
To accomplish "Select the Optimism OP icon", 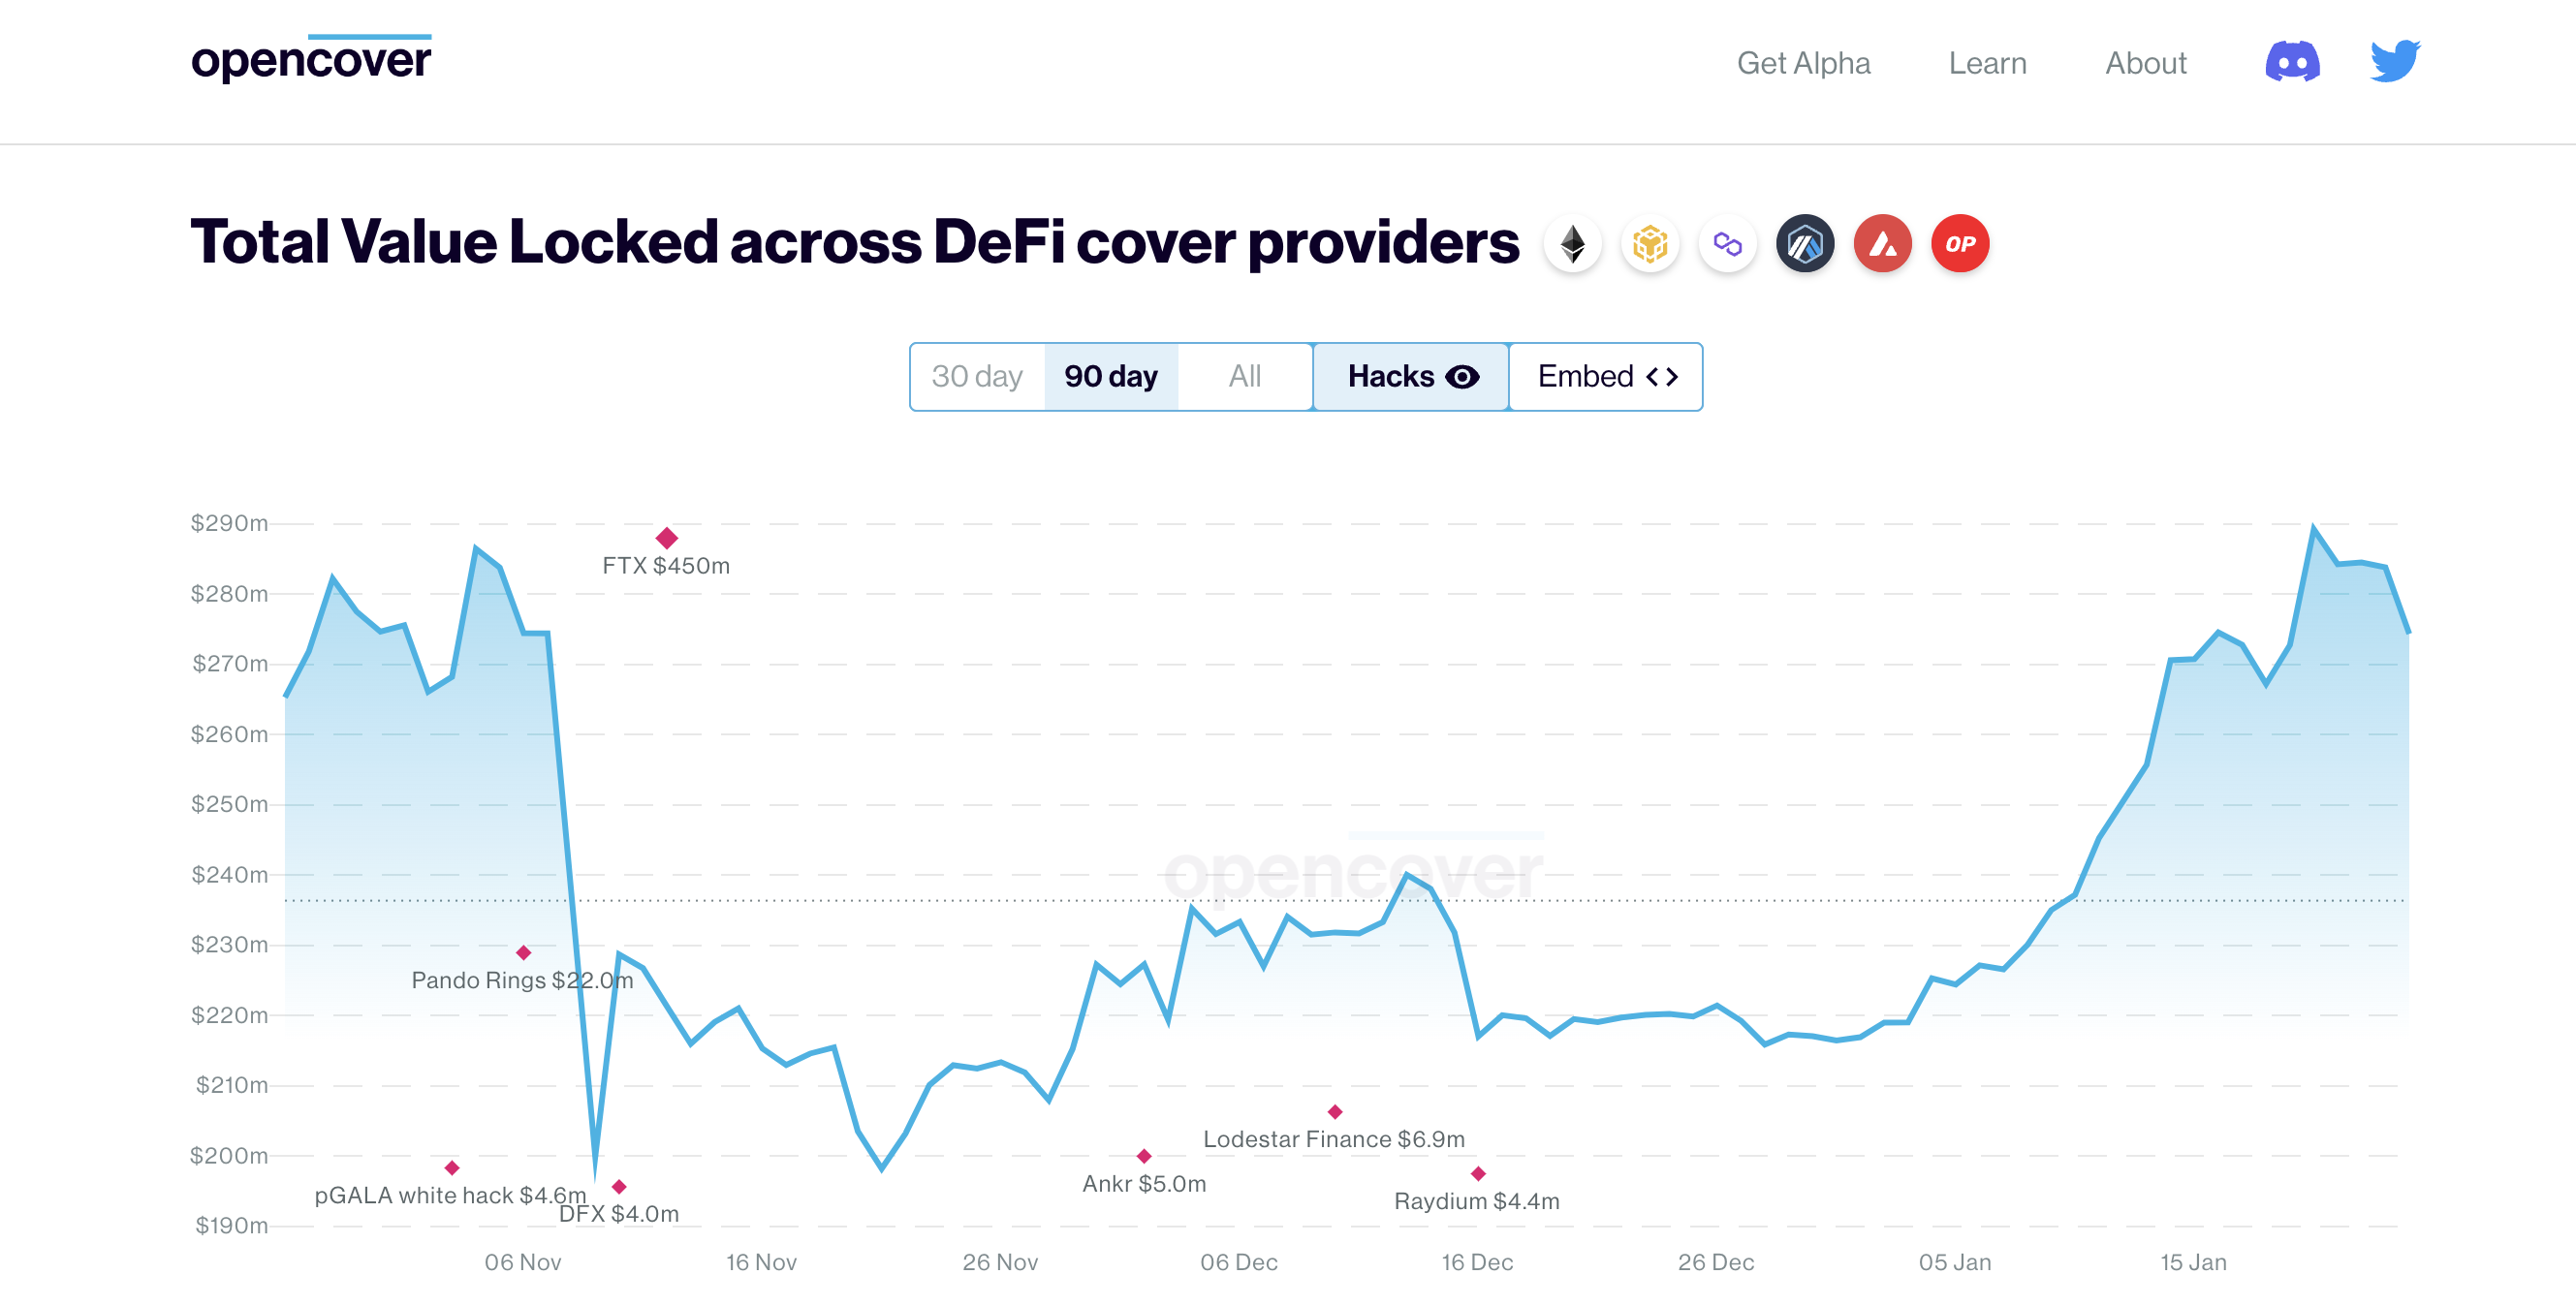I will (1960, 243).
